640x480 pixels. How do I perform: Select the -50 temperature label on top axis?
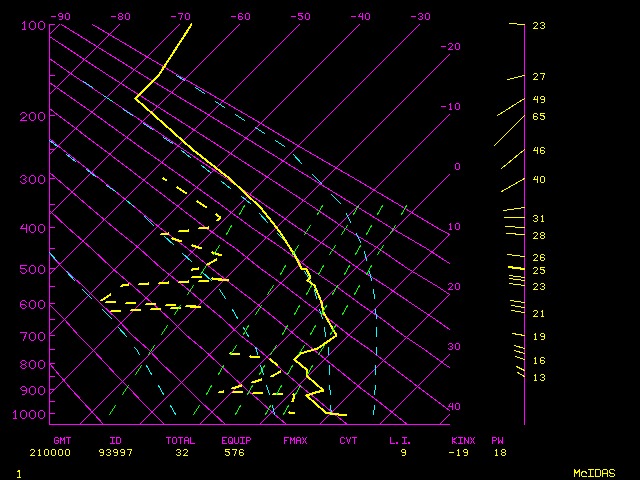[x=300, y=16]
